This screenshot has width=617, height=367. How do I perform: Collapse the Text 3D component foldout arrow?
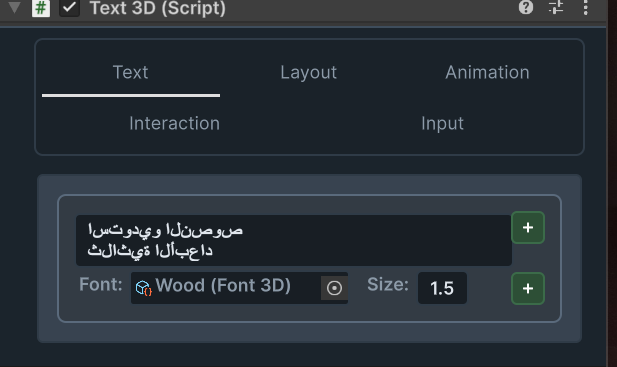click(14, 7)
